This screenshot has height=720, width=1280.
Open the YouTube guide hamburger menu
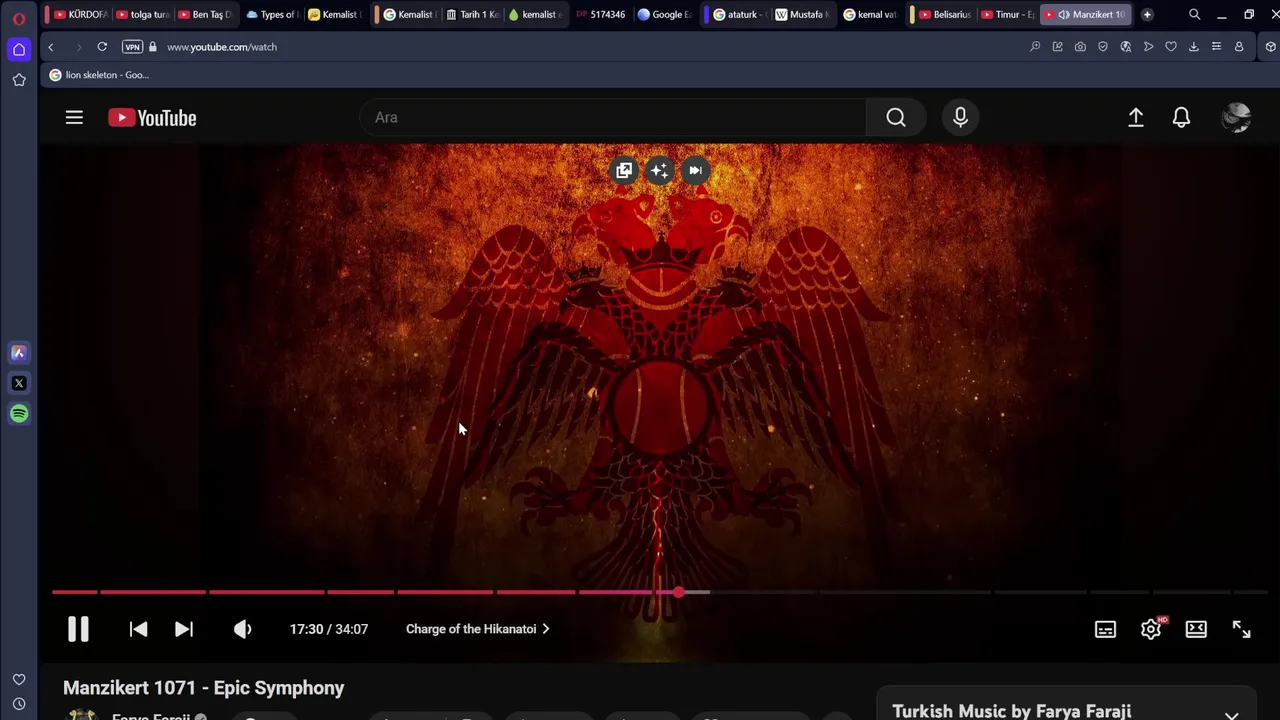[74, 118]
